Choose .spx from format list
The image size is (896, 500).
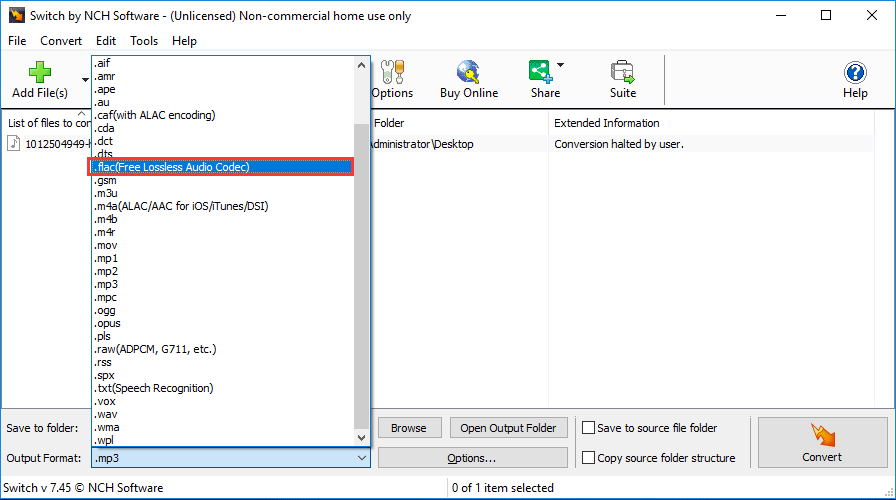[x=223, y=375]
